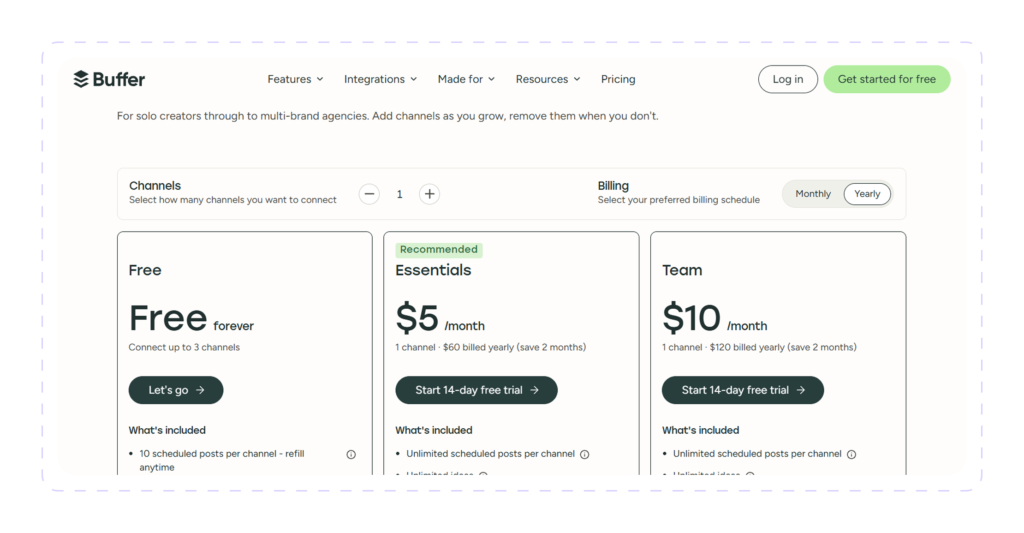Viewport: 1024px width, 533px height.
Task: Open the Integrations dropdown menu
Action: (x=380, y=79)
